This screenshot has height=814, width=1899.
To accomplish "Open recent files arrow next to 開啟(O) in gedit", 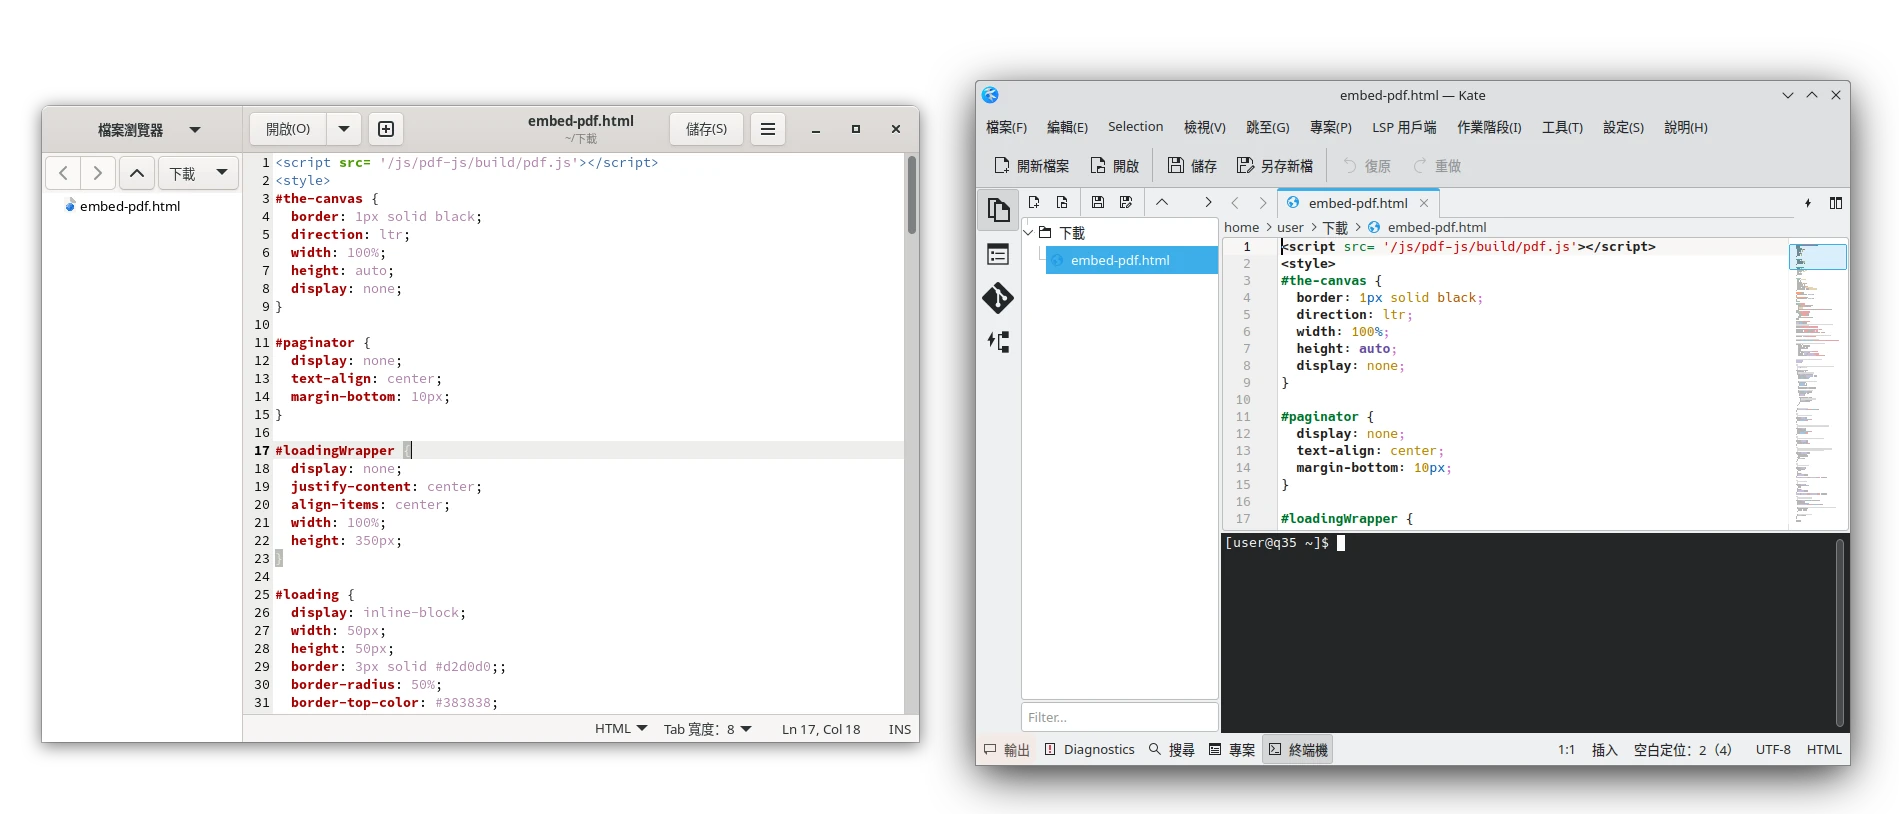I will (344, 129).
